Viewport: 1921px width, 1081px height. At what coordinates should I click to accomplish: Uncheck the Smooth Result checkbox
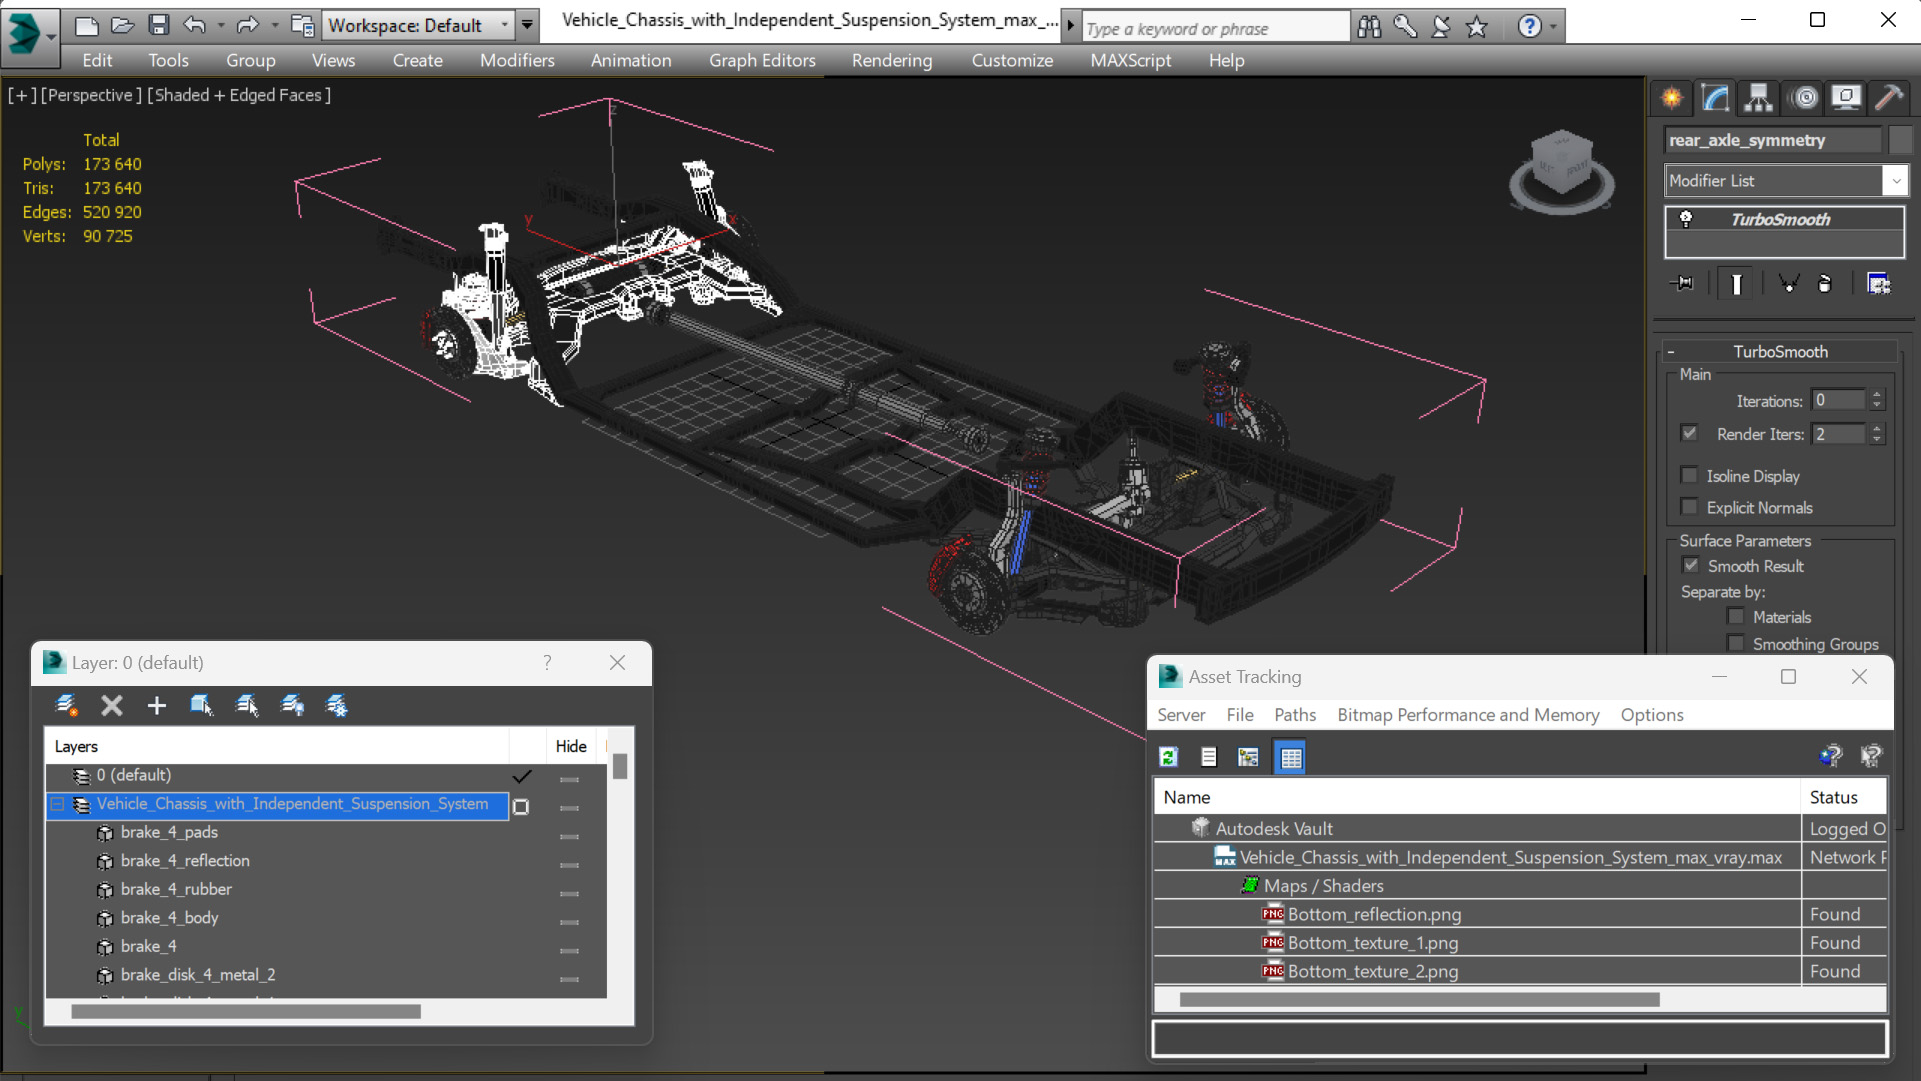[1690, 566]
